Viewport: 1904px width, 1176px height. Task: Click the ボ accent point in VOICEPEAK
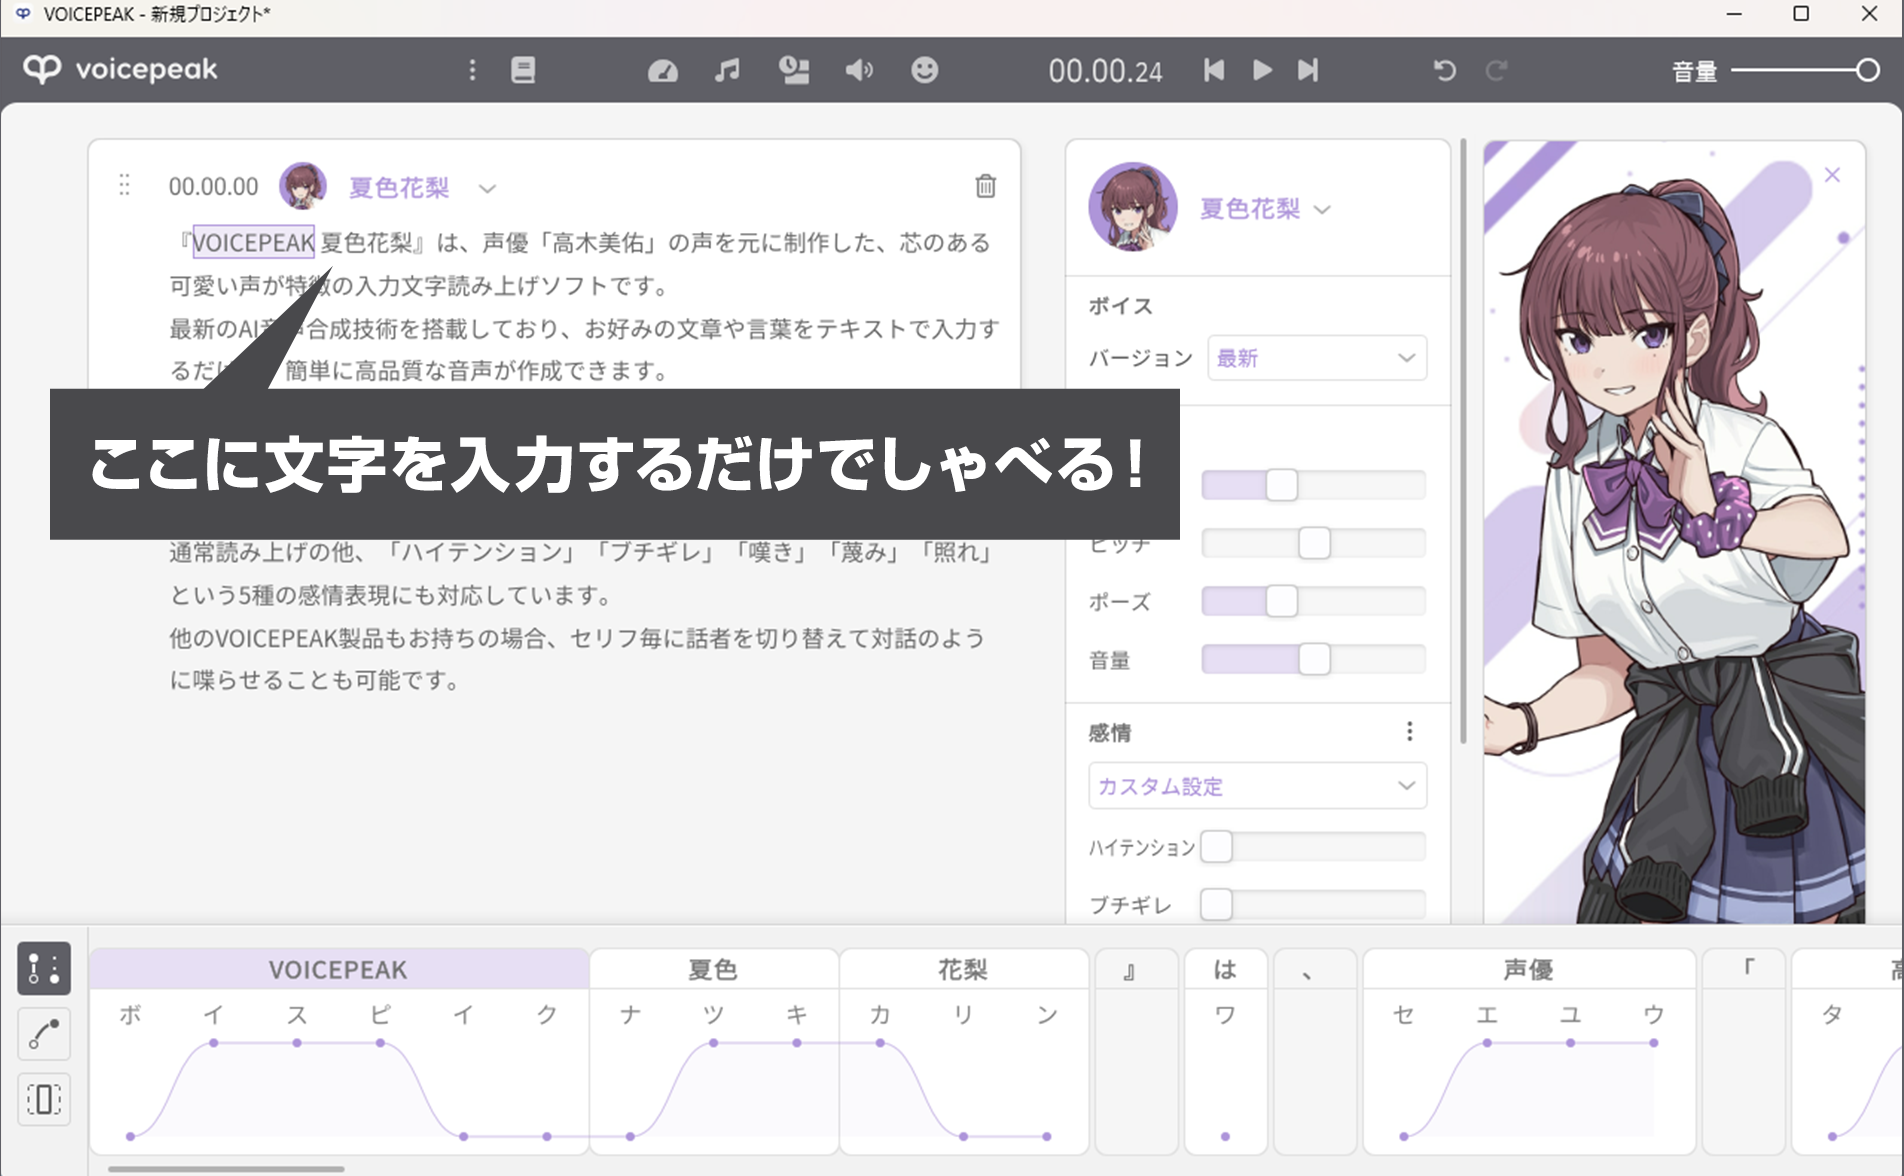coord(131,1136)
